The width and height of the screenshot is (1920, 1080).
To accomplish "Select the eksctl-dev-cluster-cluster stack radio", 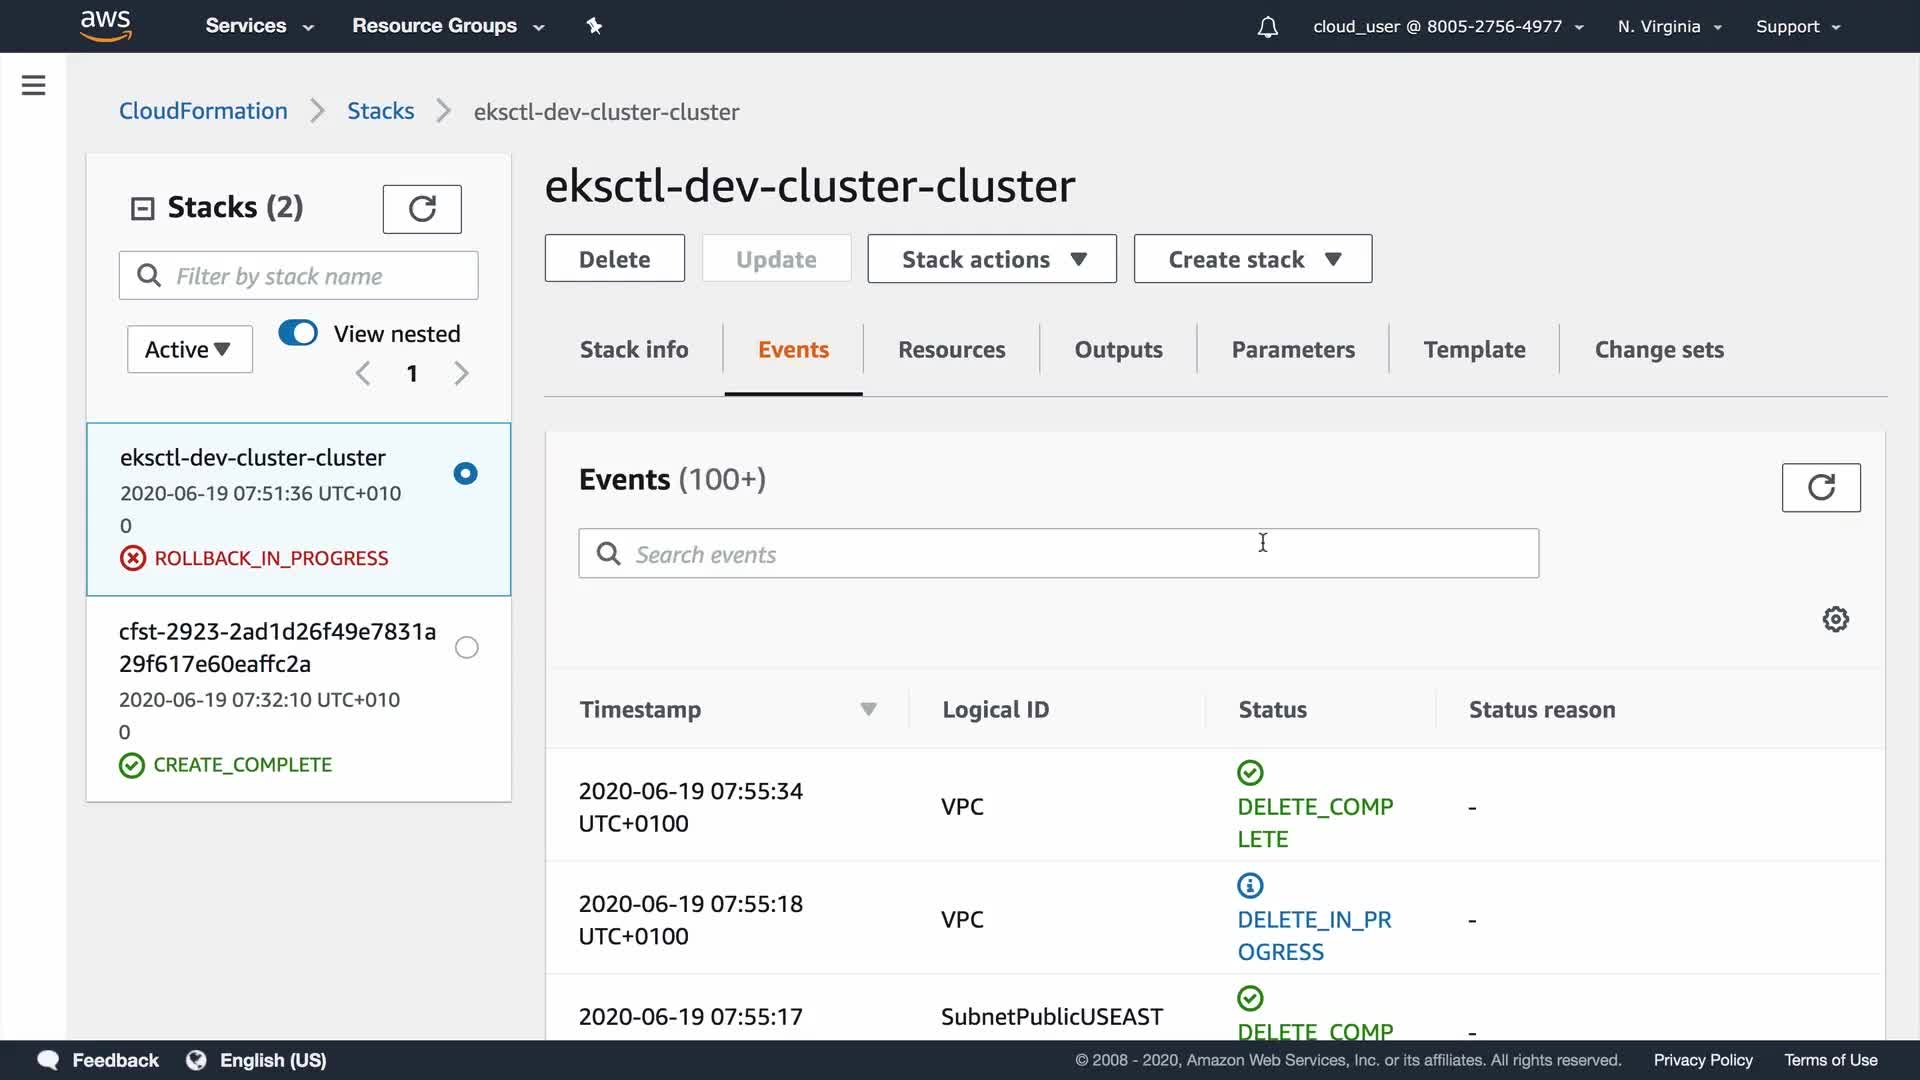I will pos(465,474).
